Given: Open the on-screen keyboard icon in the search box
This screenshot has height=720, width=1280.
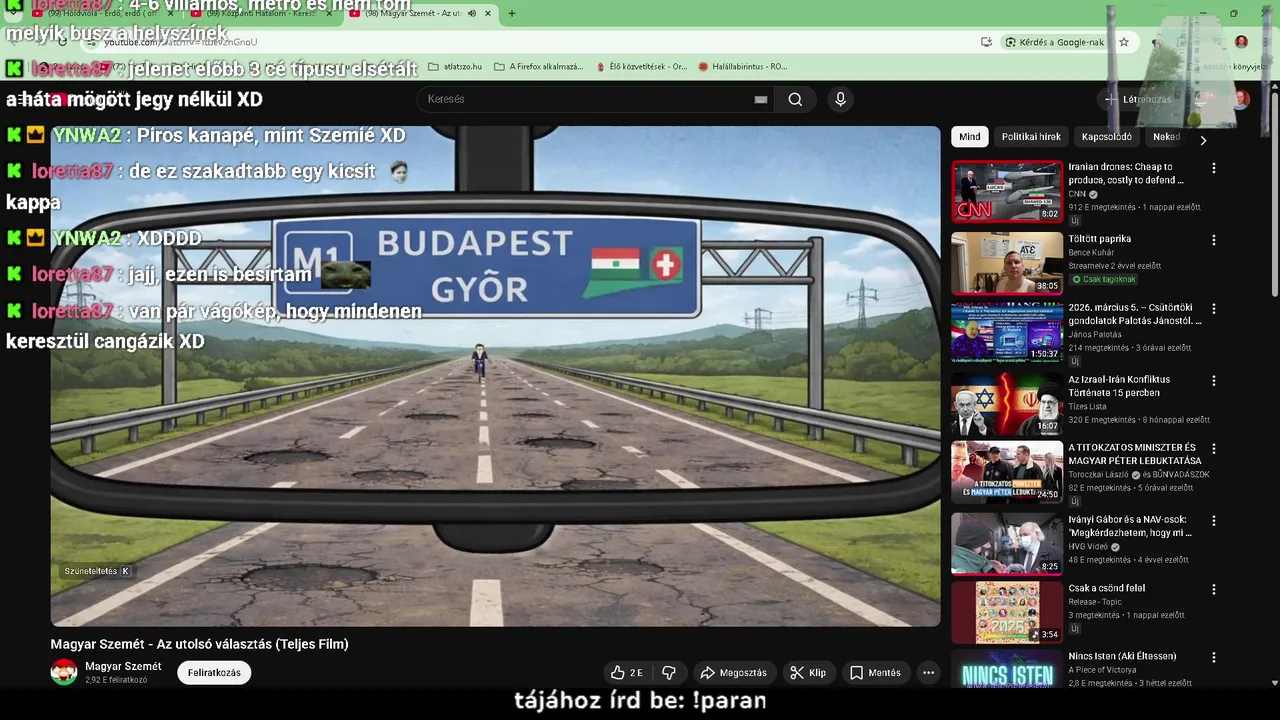Looking at the screenshot, I should [x=761, y=99].
